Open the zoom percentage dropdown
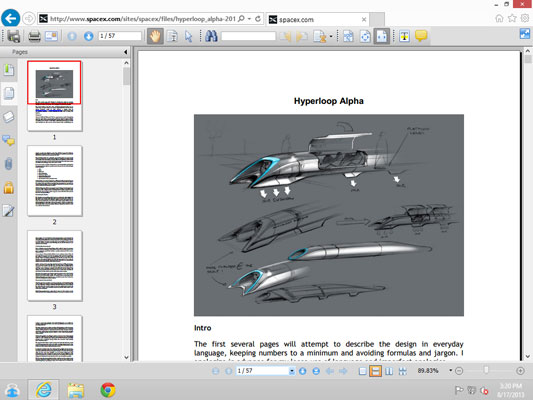The image size is (533, 400). (x=450, y=370)
